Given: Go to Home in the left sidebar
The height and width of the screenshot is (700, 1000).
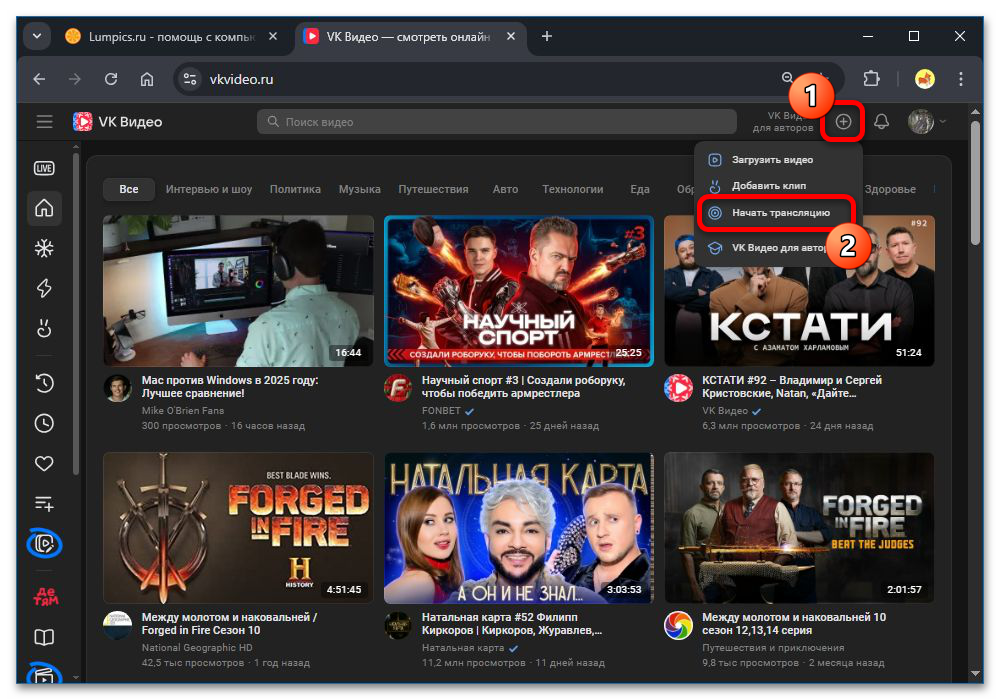Looking at the screenshot, I should 44,208.
